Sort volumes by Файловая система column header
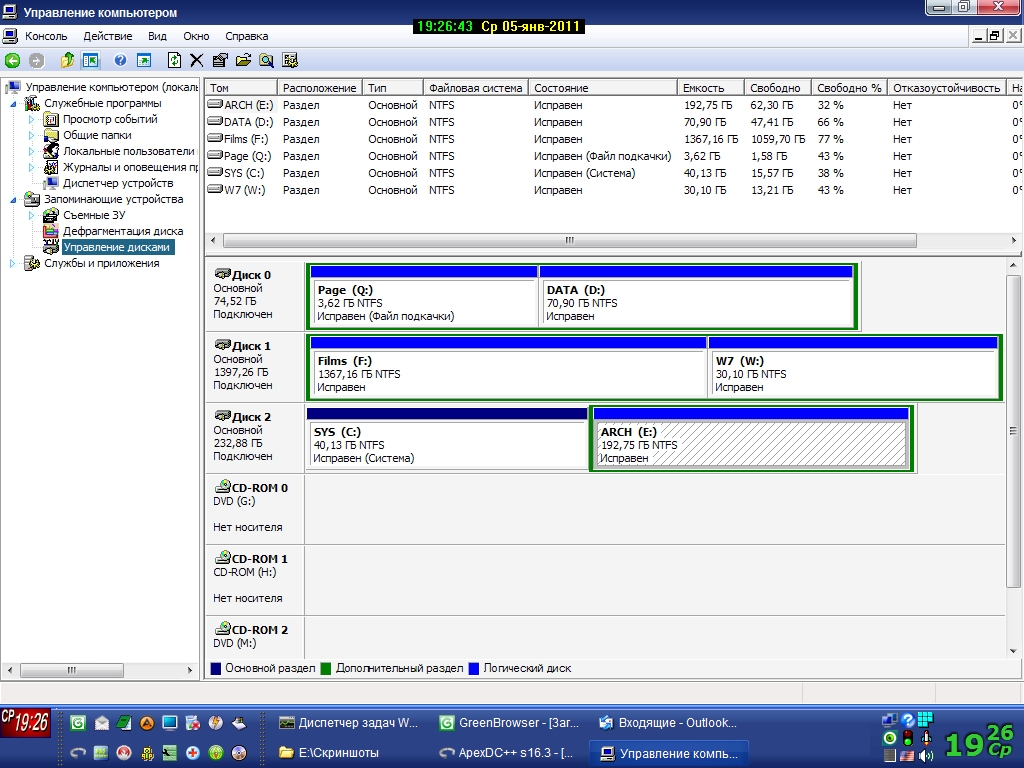Image resolution: width=1024 pixels, height=768 pixels. pyautogui.click(x=475, y=88)
